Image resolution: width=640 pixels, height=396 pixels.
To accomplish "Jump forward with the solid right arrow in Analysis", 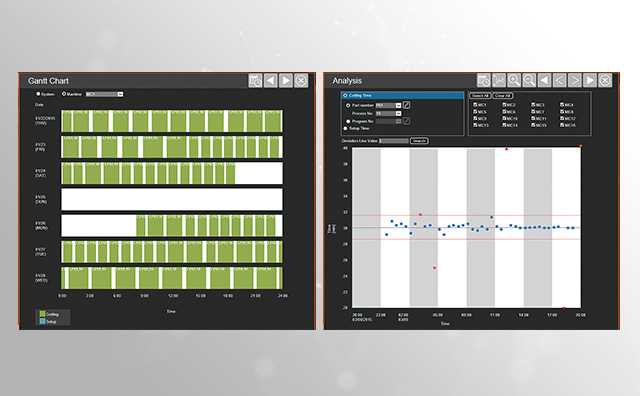I will pyautogui.click(x=590, y=80).
